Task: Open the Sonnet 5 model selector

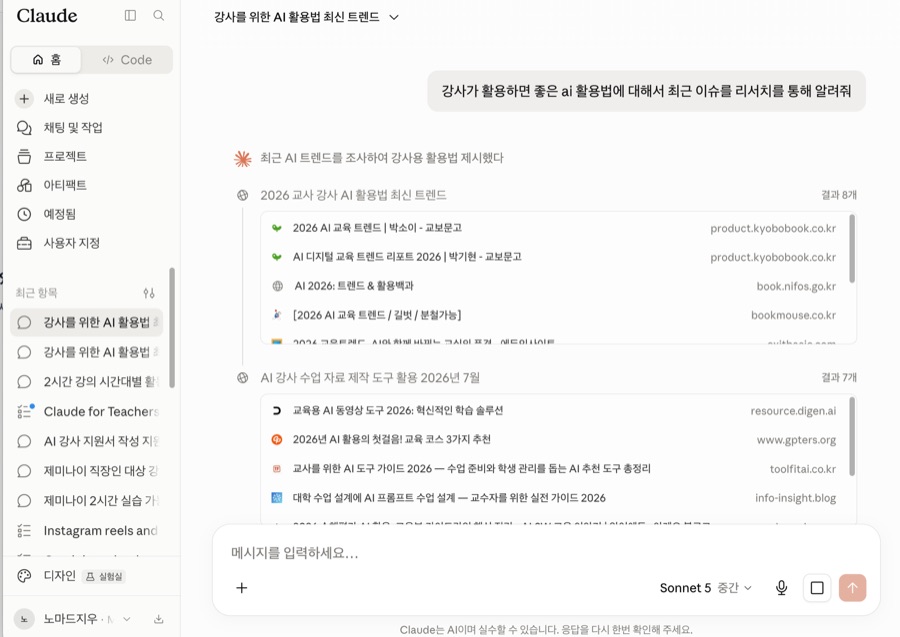Action: tap(705, 588)
